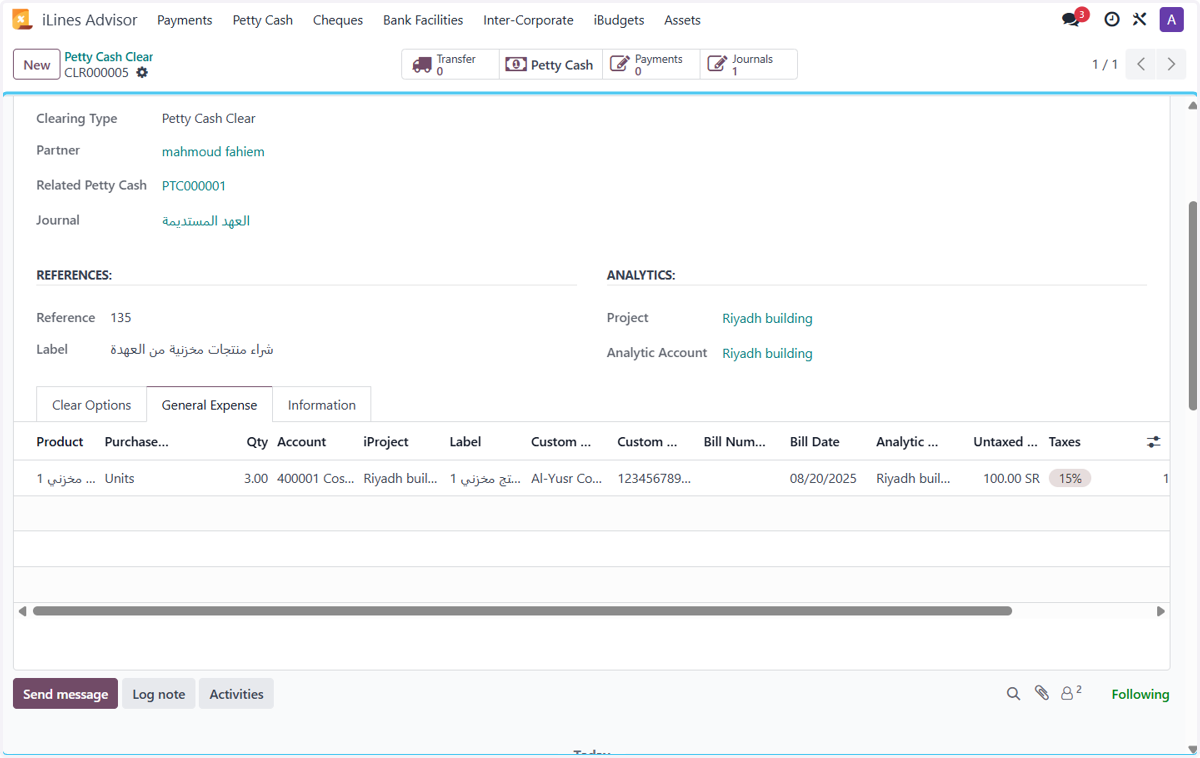Sort by the iProject column header
Image resolution: width=1200 pixels, height=758 pixels.
(x=386, y=442)
